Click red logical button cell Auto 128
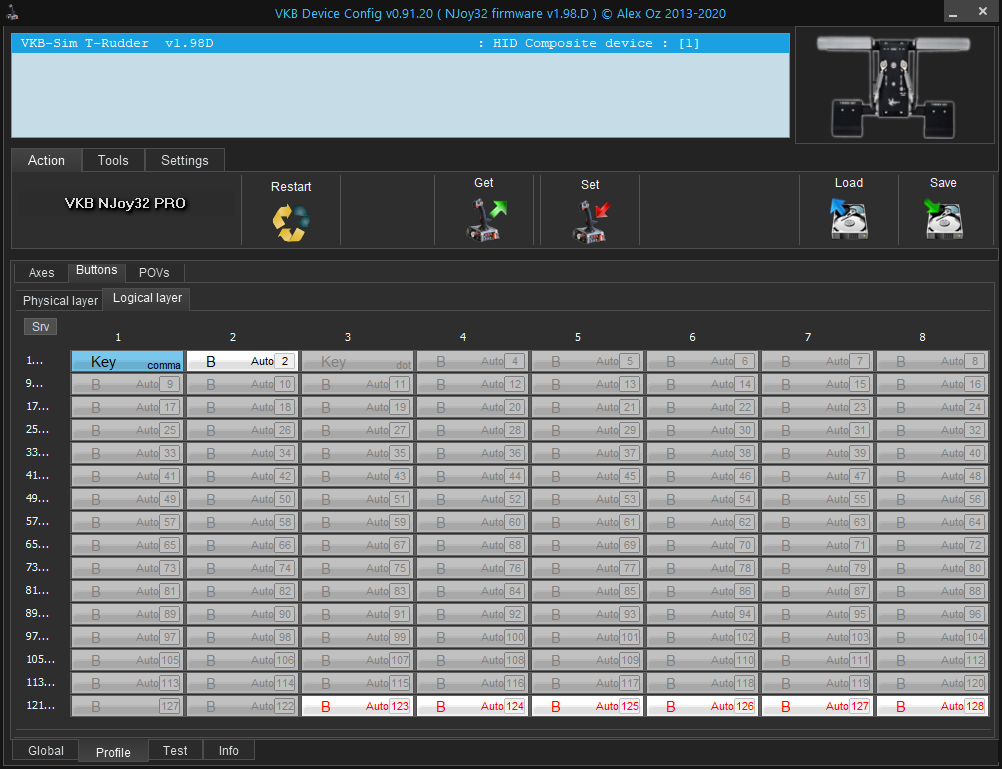This screenshot has width=1002, height=769. [x=932, y=706]
